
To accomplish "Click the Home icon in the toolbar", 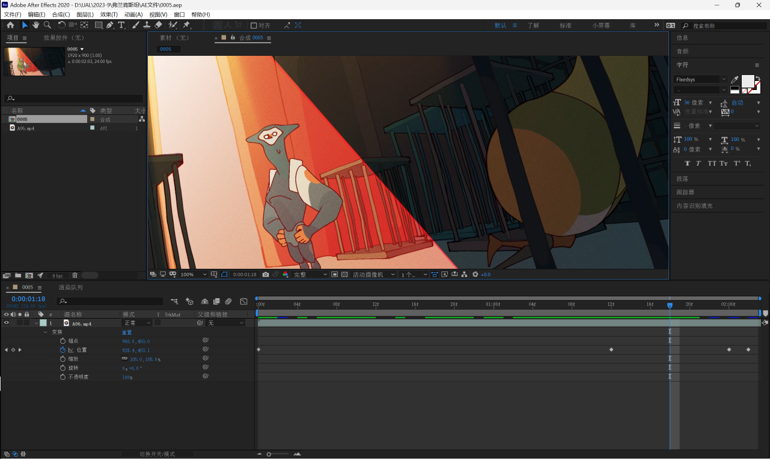I will coord(10,25).
